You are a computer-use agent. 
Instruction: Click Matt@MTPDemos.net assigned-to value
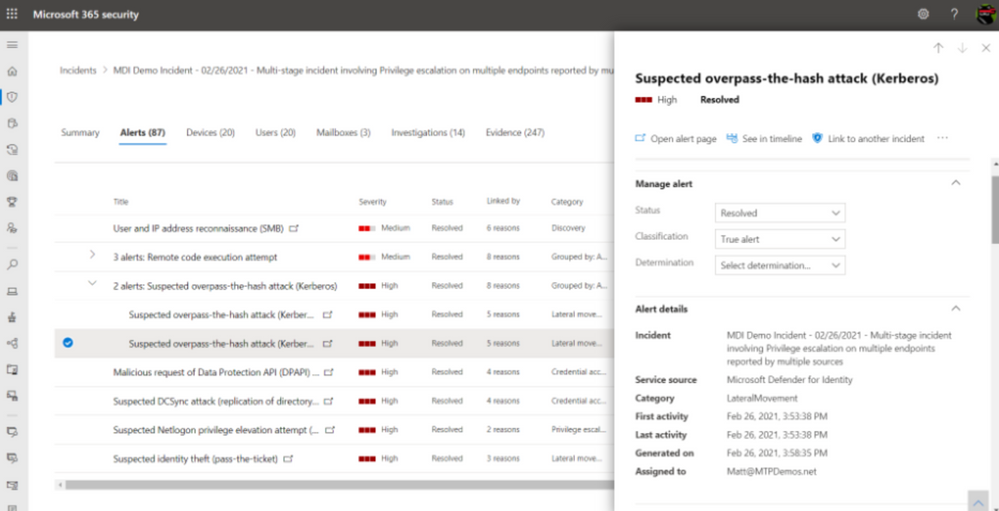(x=772, y=471)
